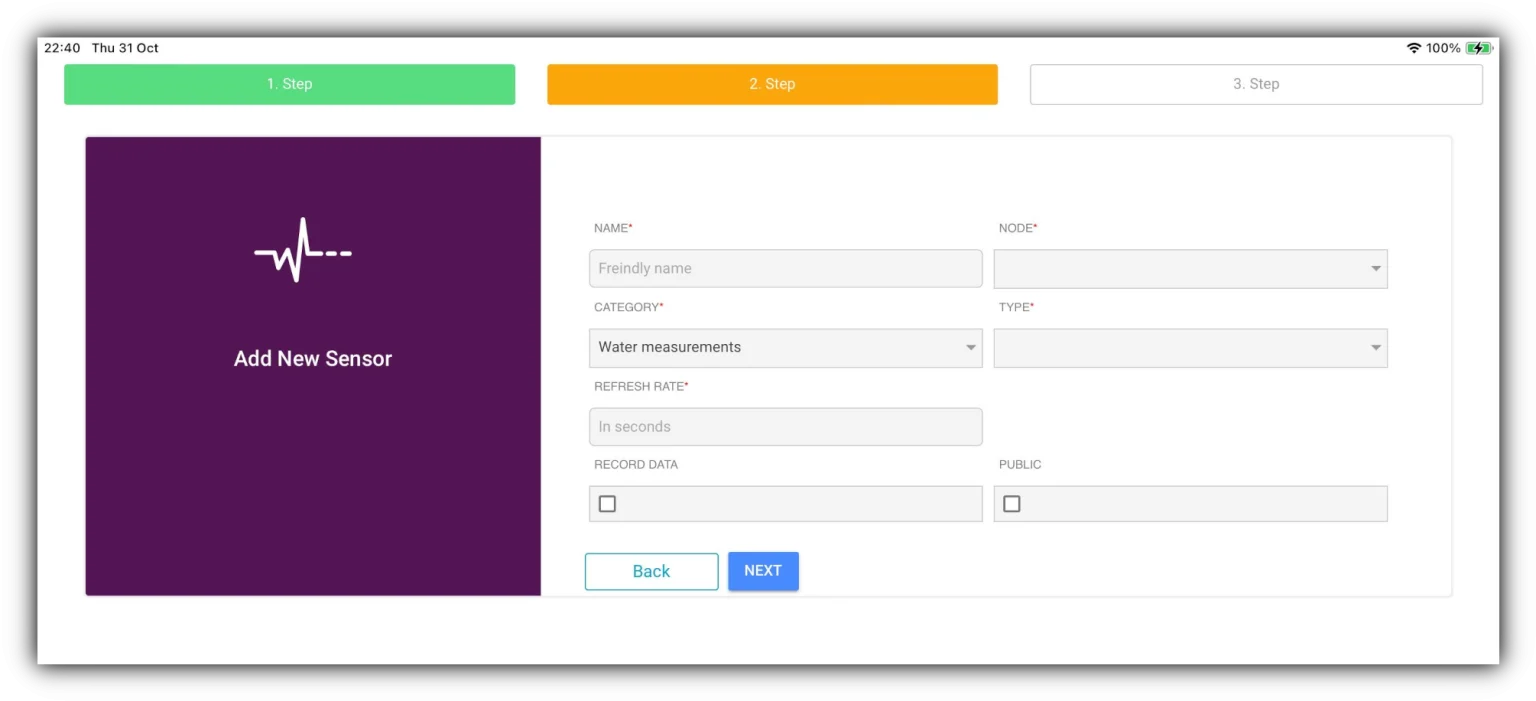Click the Category dropdown arrow icon
The height and width of the screenshot is (701, 1536).
coord(970,348)
